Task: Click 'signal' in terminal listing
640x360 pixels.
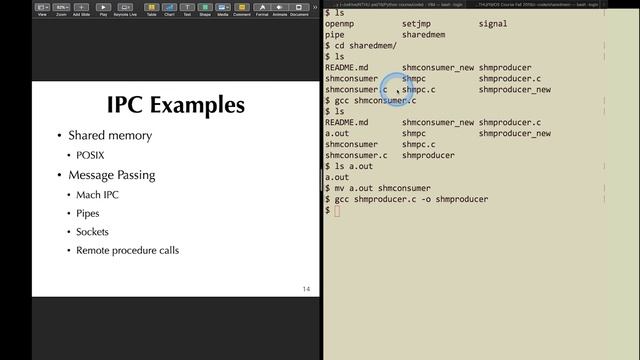Action: tap(493, 24)
